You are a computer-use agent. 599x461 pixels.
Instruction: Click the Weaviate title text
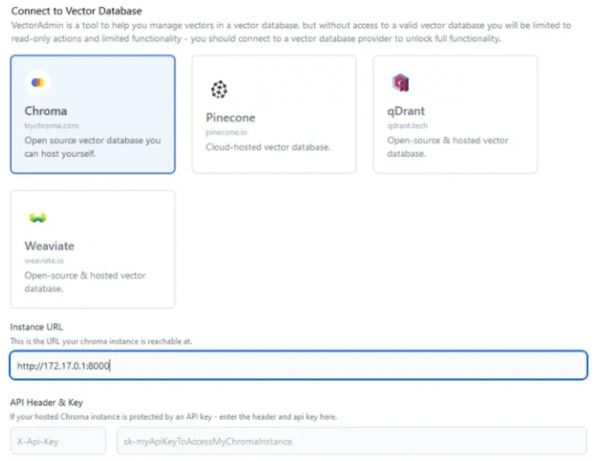[49, 246]
